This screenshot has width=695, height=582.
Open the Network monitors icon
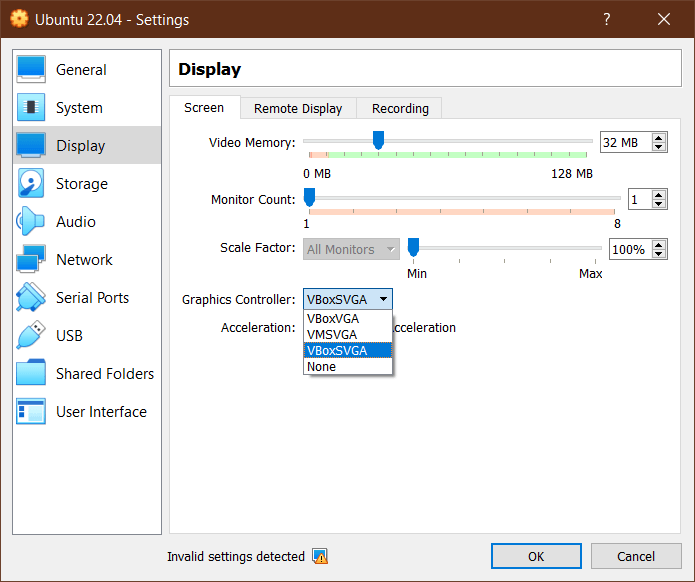[31, 259]
